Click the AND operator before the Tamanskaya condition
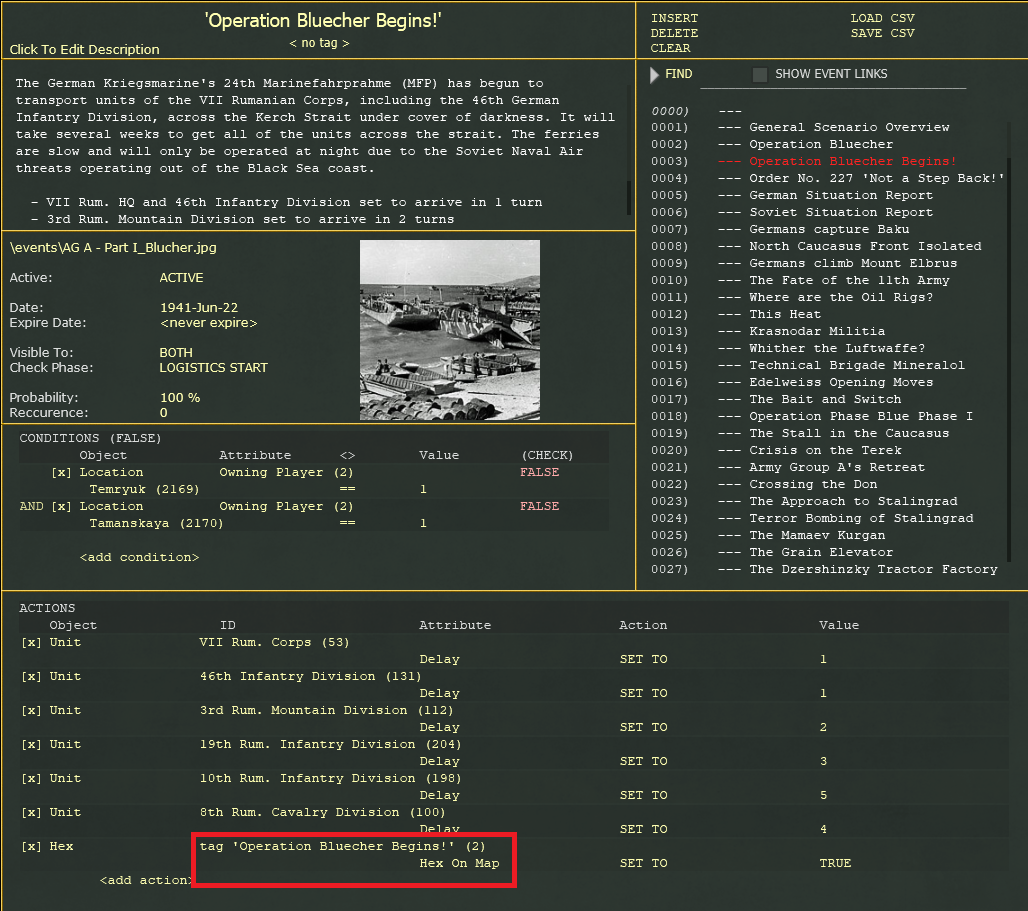 click(x=31, y=507)
